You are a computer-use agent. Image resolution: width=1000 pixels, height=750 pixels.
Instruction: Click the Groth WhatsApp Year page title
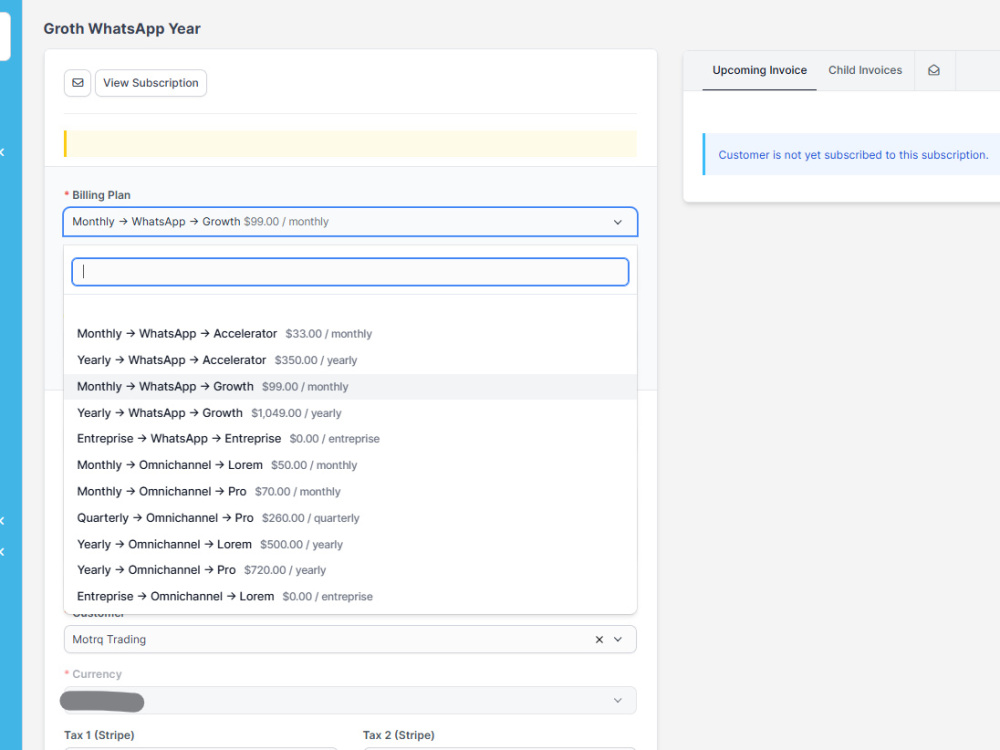(x=122, y=29)
